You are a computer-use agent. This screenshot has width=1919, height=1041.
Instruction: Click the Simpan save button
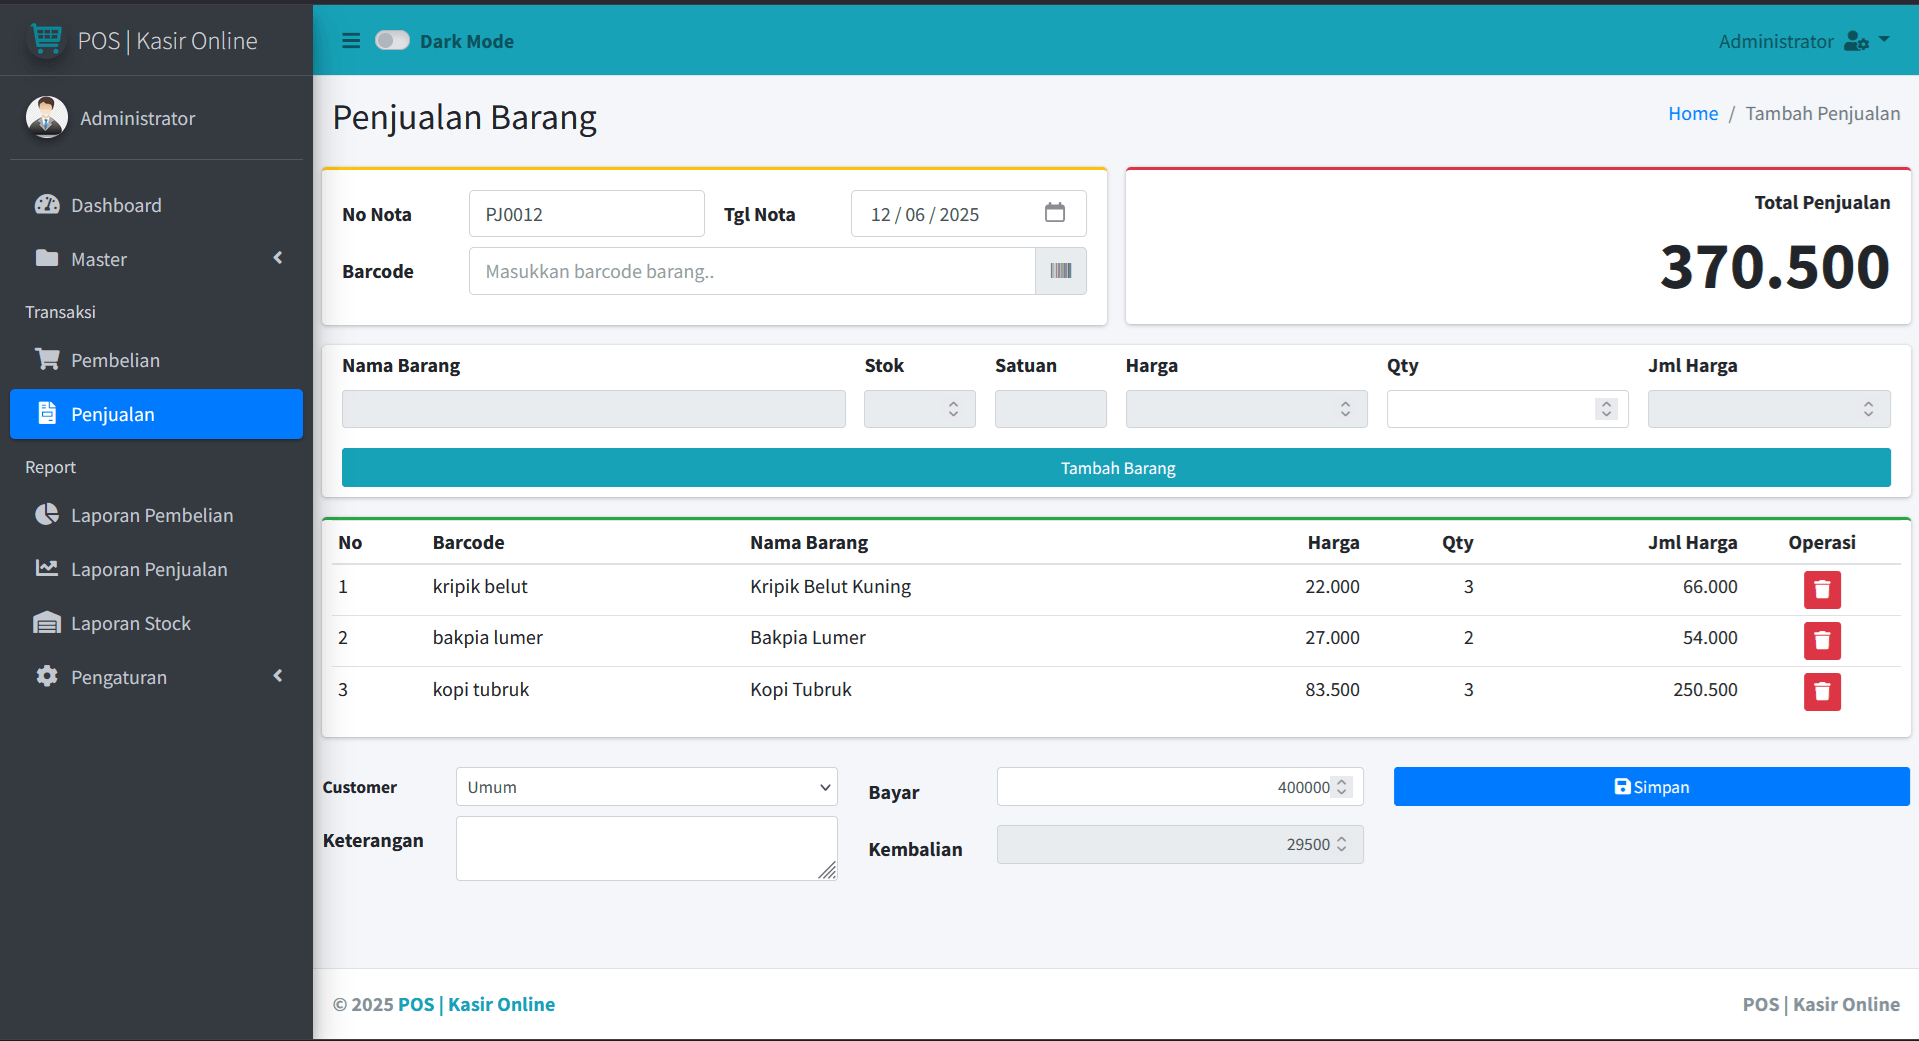1652,787
